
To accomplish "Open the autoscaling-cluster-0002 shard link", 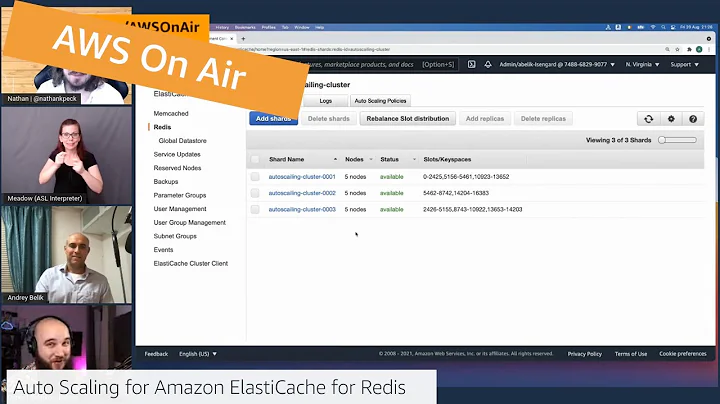I will (302, 193).
